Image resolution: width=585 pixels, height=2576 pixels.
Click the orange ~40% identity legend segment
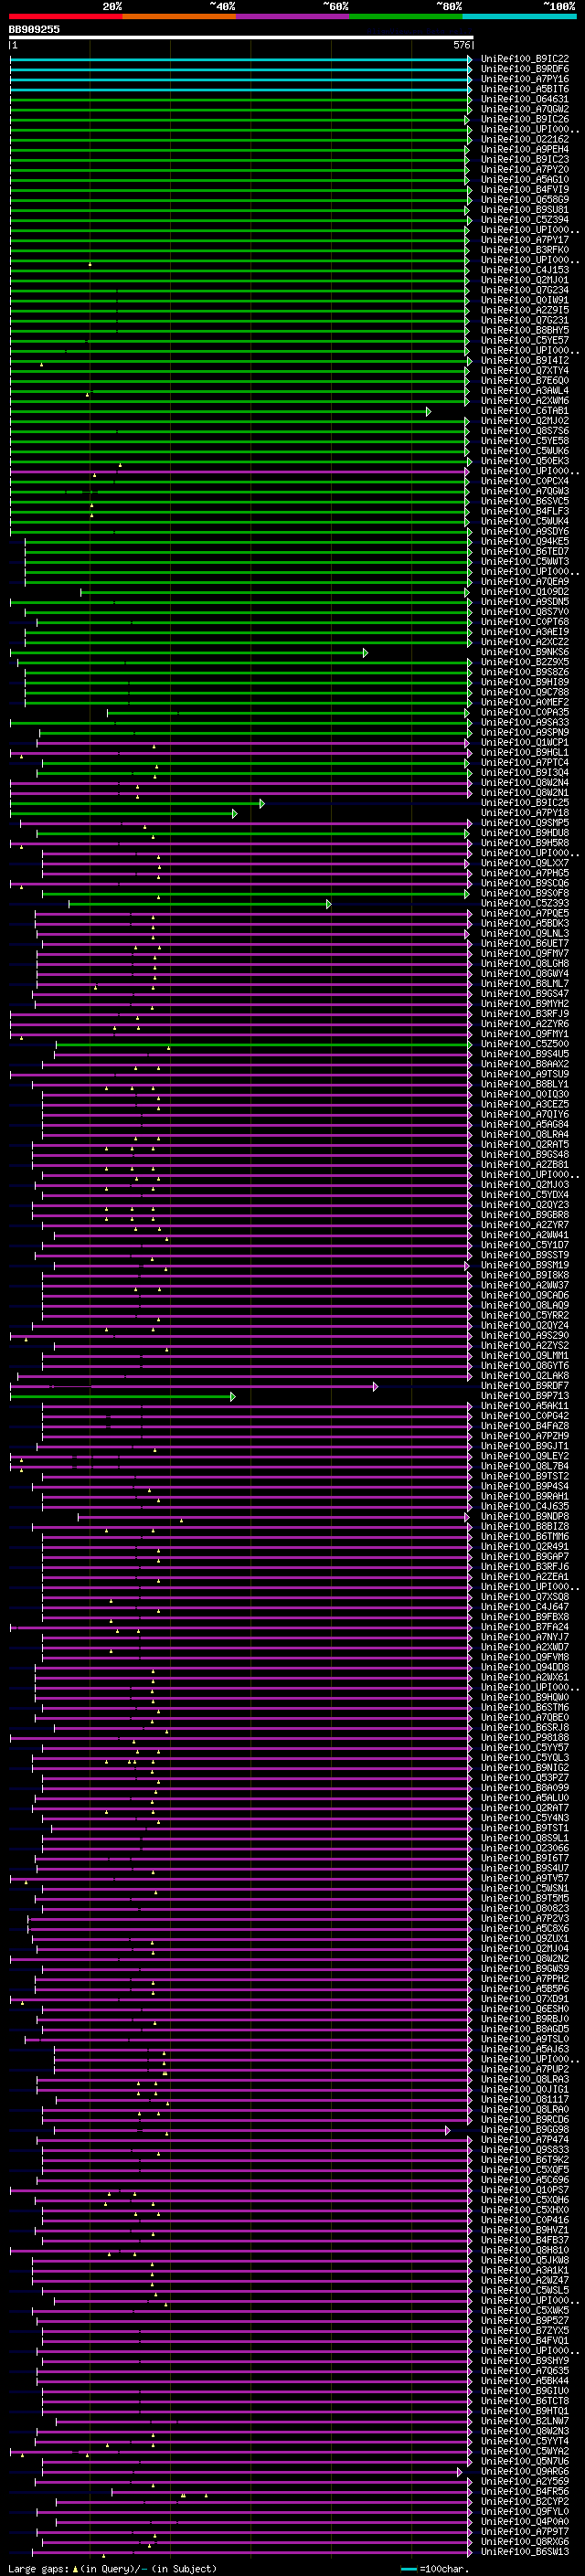coord(179,16)
